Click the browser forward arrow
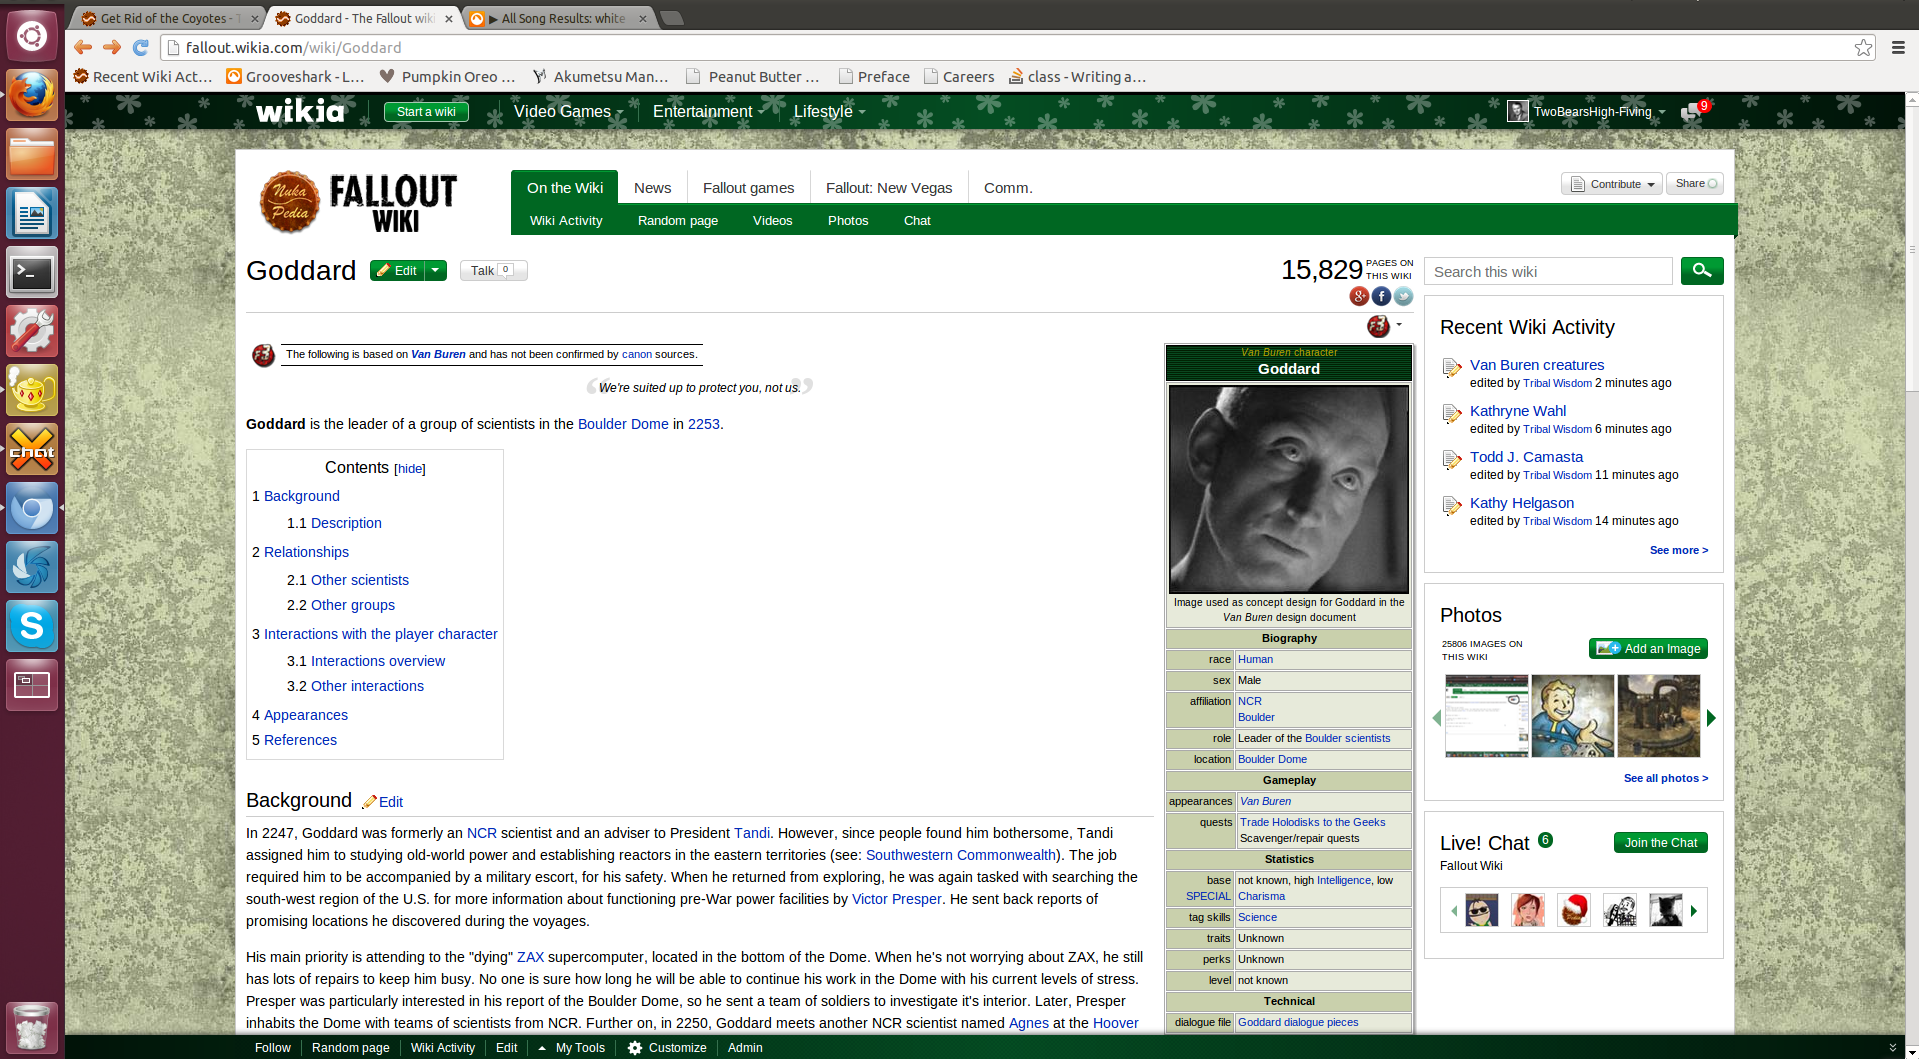1919x1059 pixels. pyautogui.click(x=112, y=47)
